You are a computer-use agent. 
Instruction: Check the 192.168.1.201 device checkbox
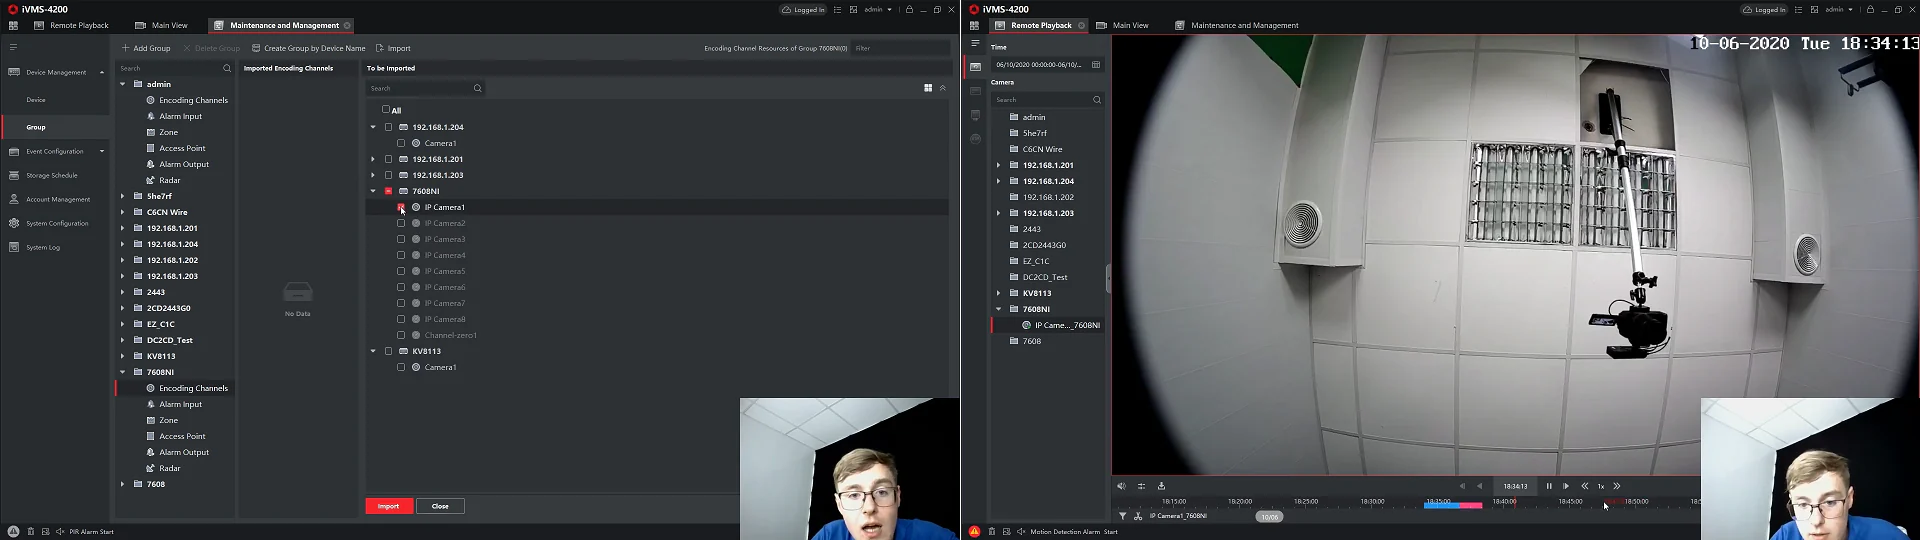(389, 159)
